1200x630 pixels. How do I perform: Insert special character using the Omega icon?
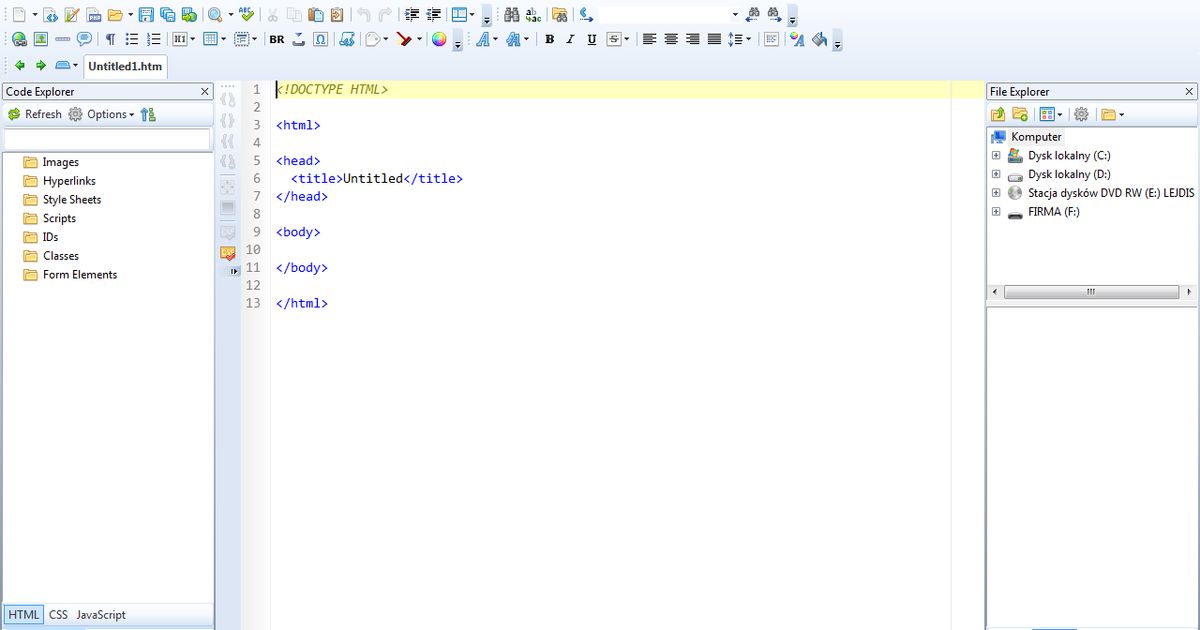(320, 39)
